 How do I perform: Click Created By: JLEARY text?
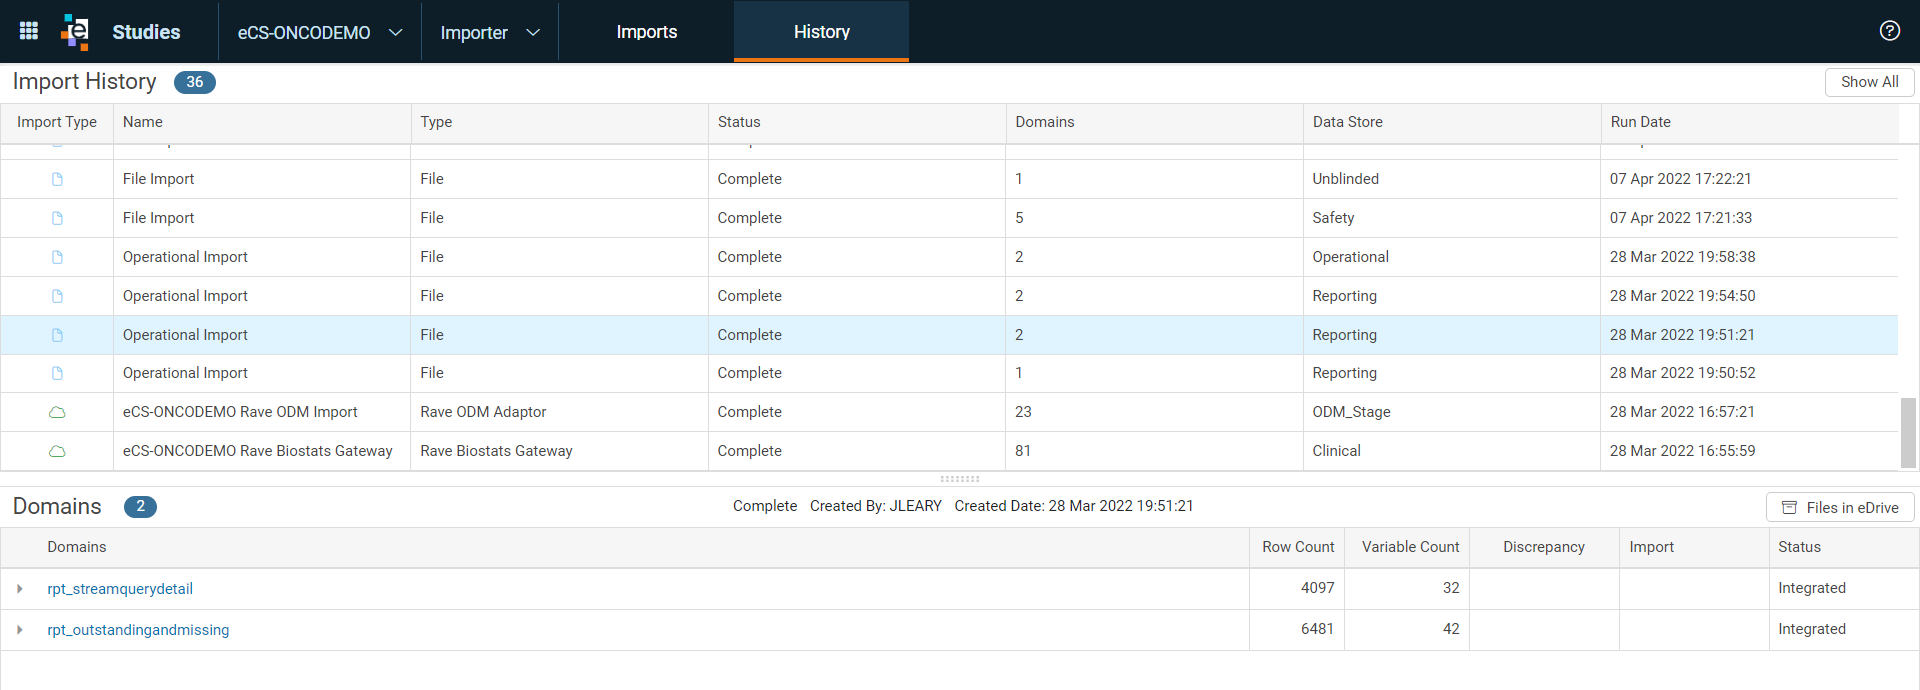point(875,506)
